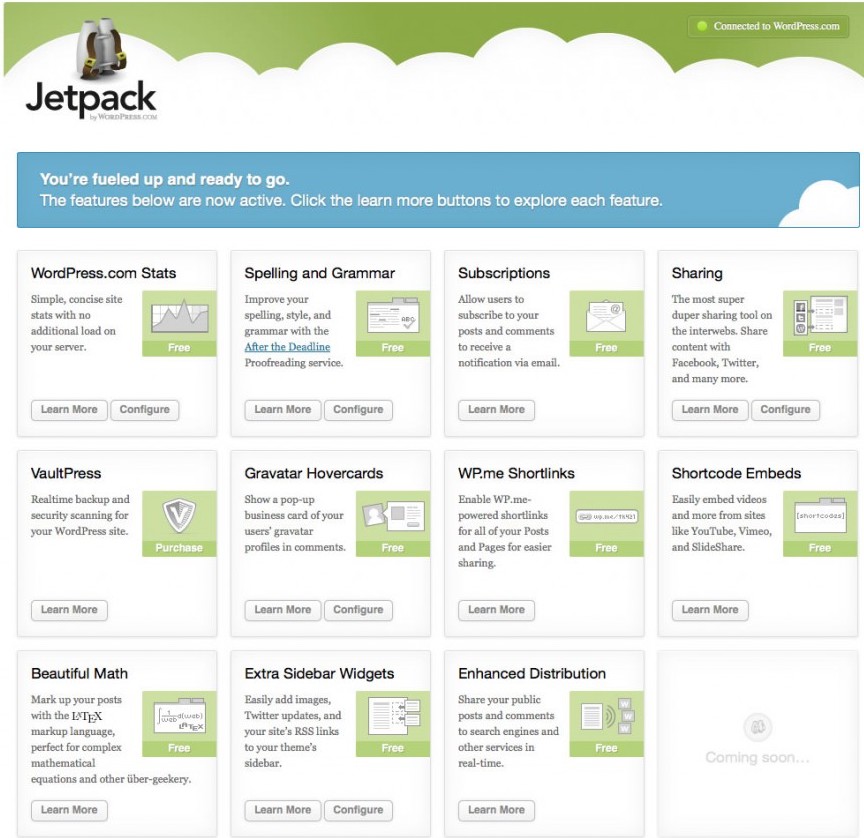Click the WordPress.com Stats graph icon
The image size is (864, 838).
point(179,315)
